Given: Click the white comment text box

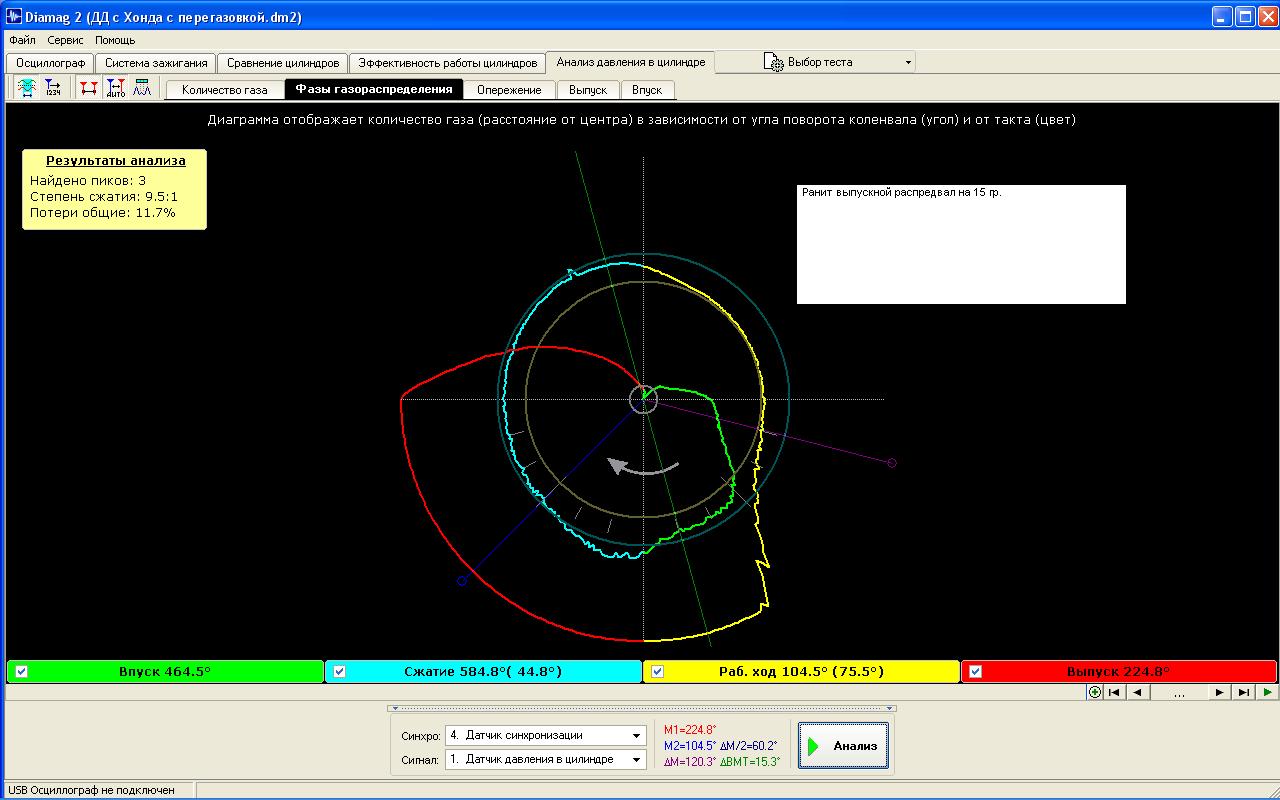Looking at the screenshot, I should pos(961,244).
